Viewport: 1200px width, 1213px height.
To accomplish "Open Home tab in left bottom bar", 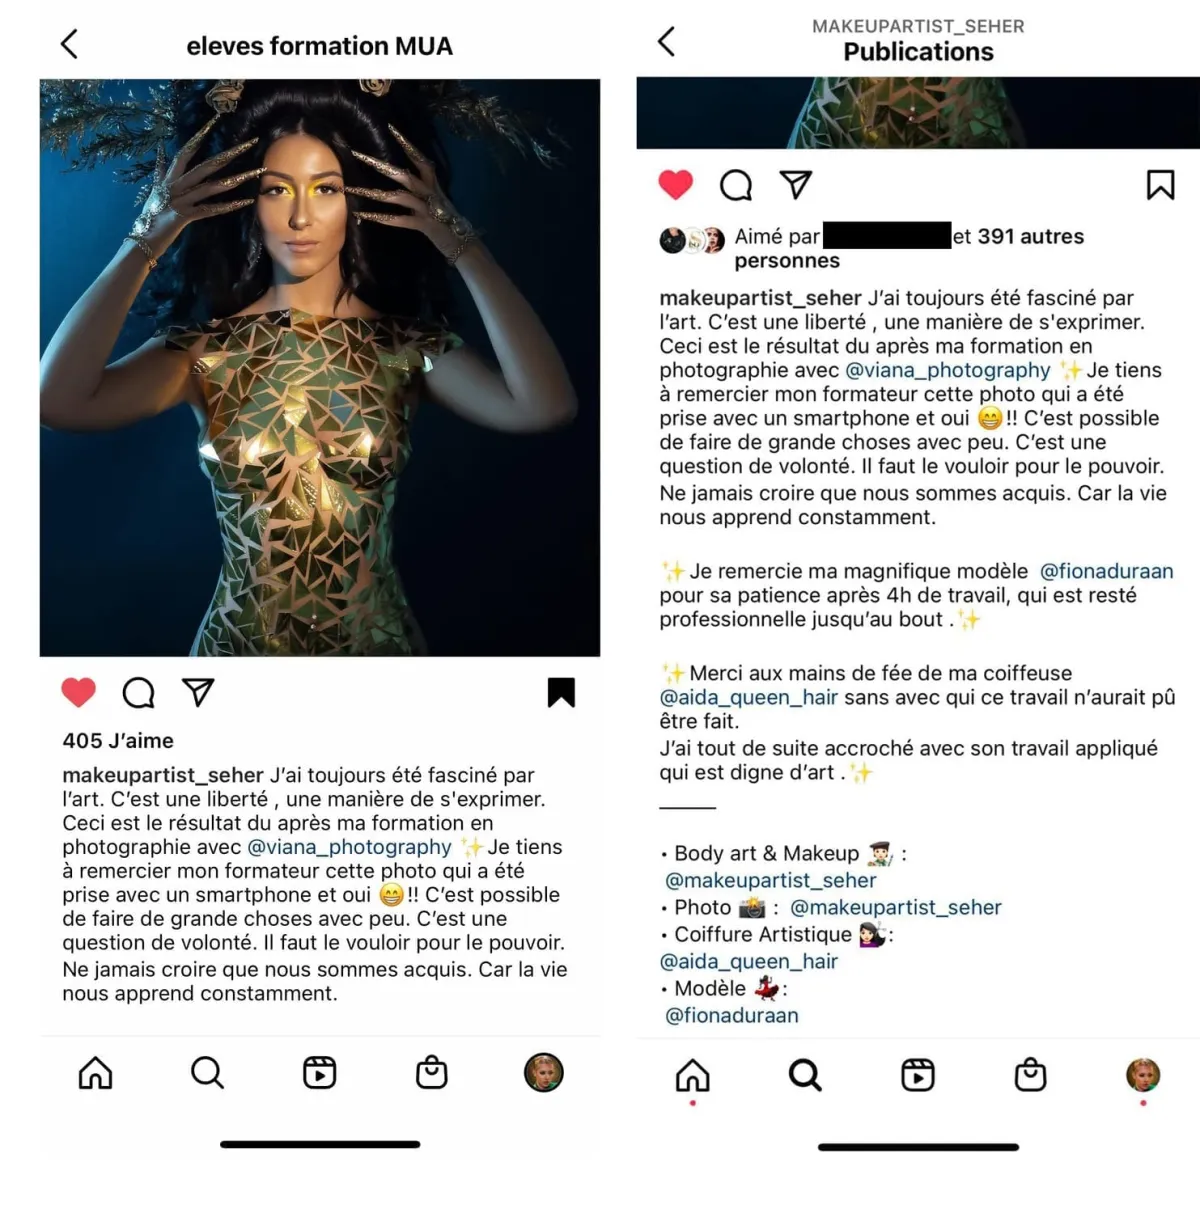I will 96,1073.
